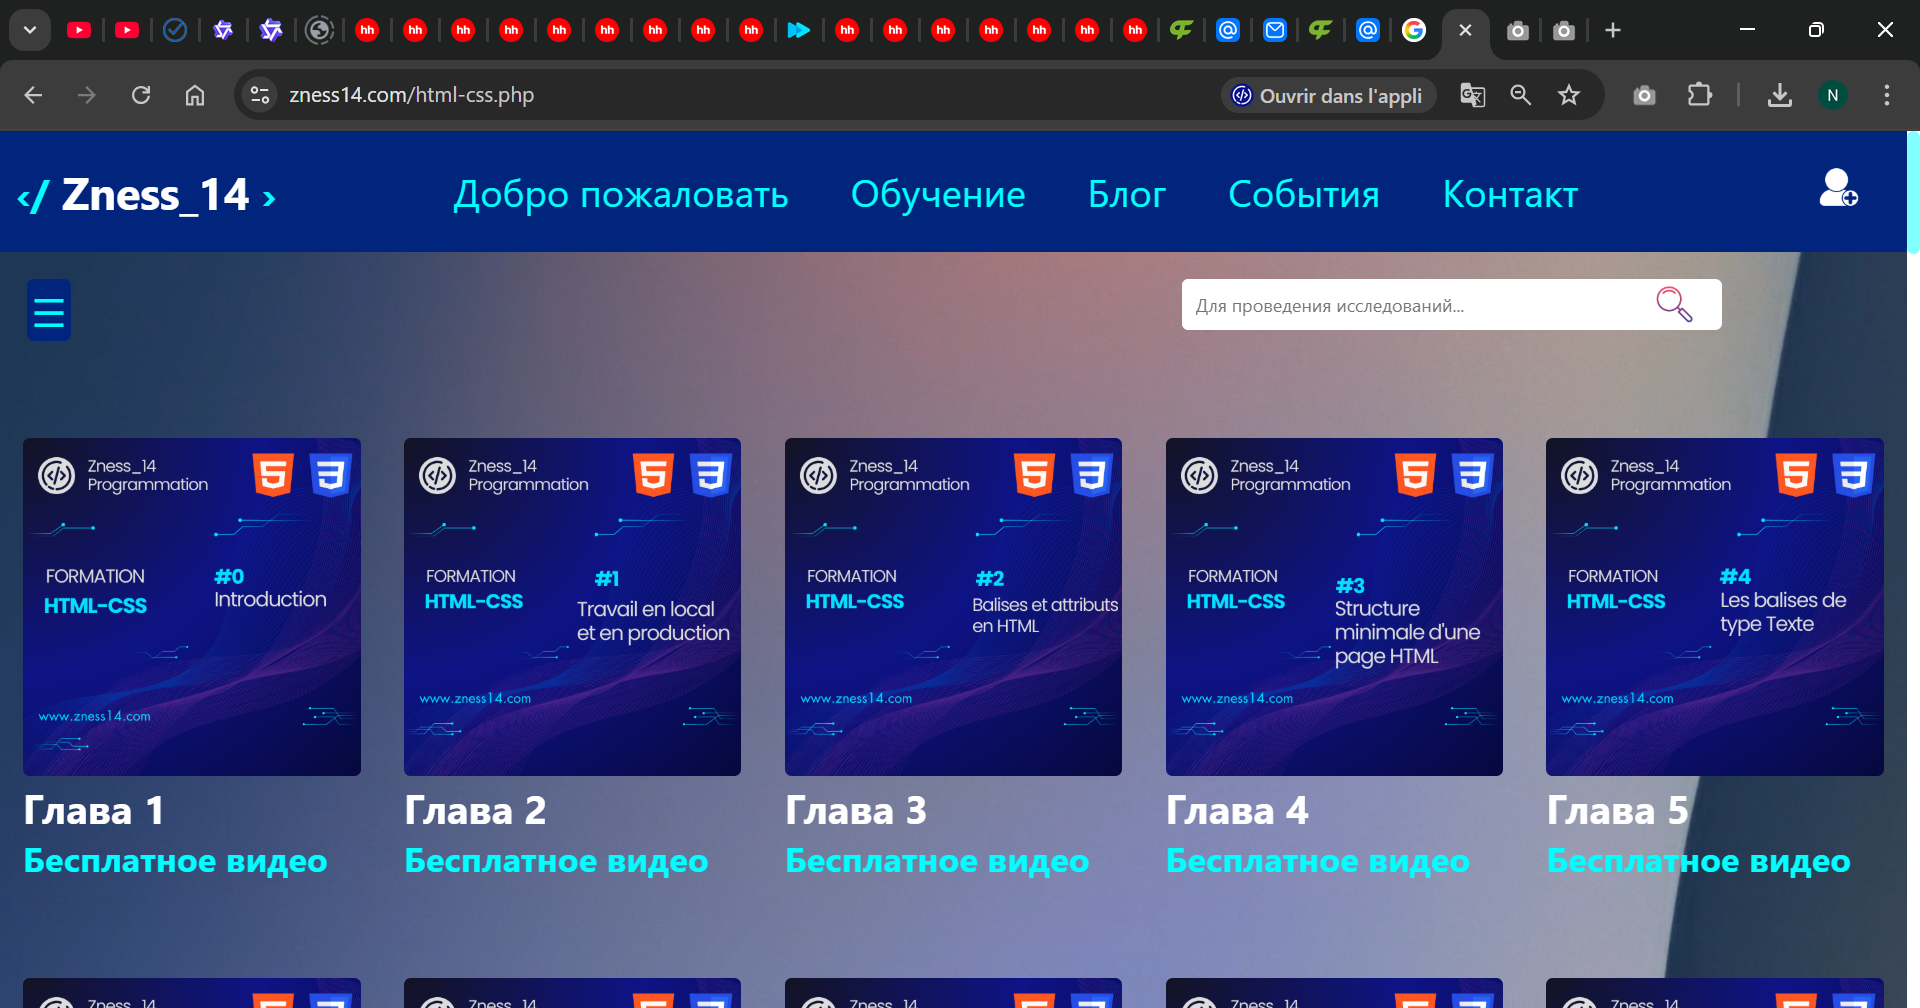The image size is (1920, 1008).
Task: Open the #1 Travail en local thumbnail
Action: 572,607
